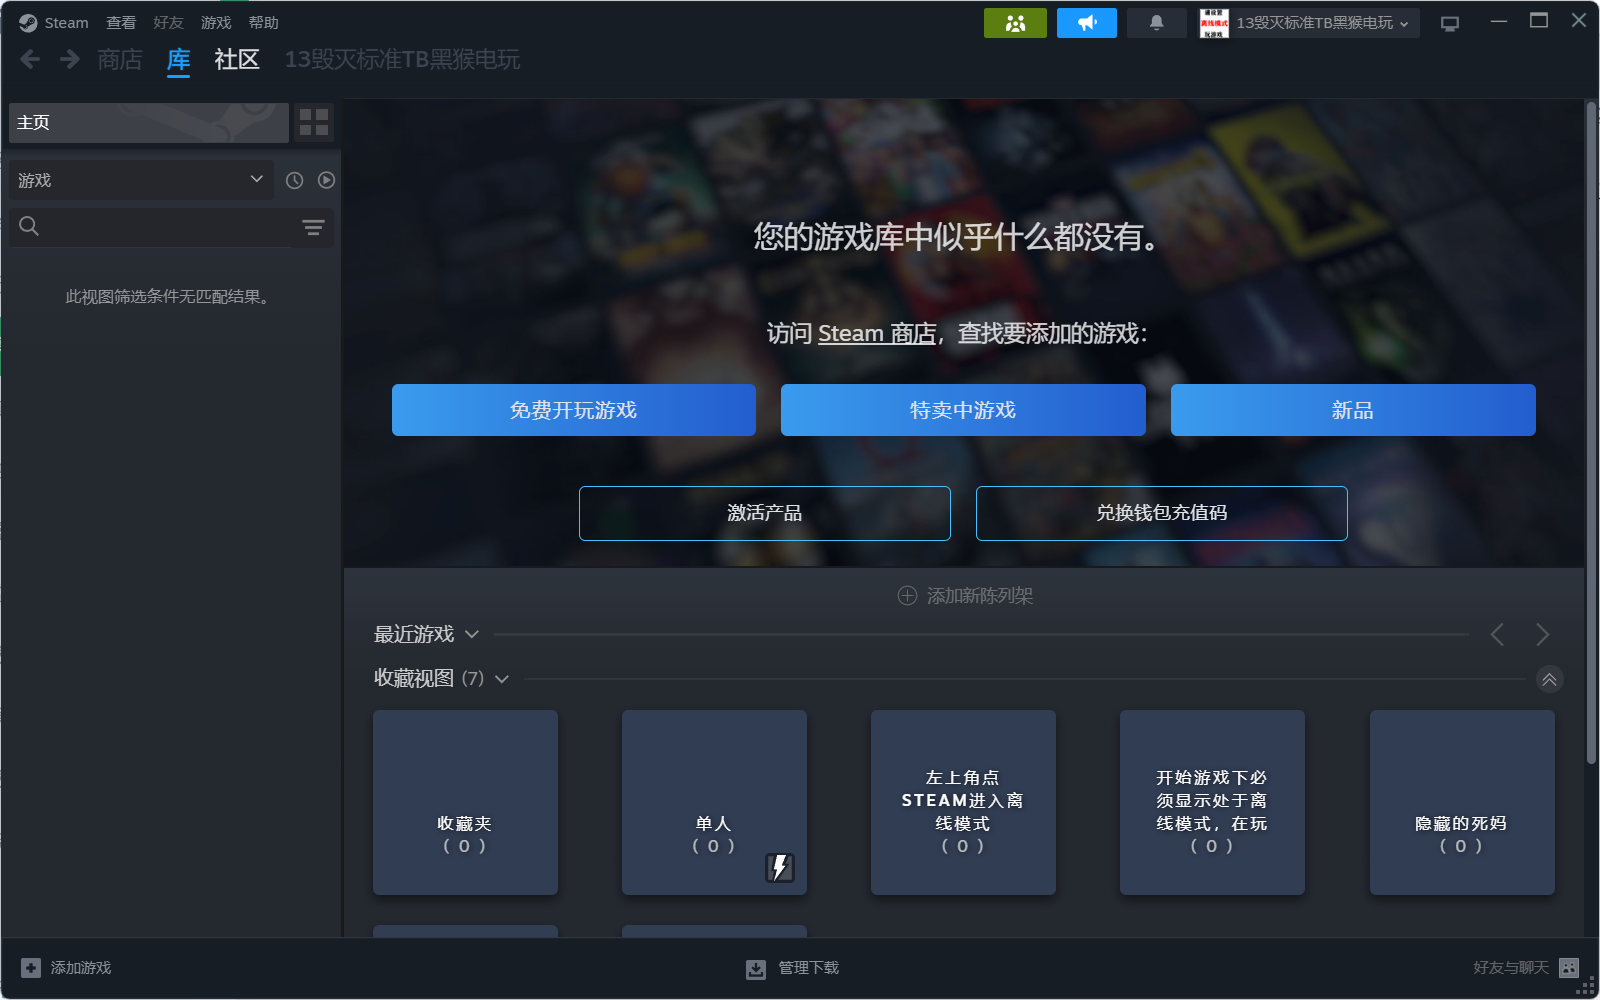This screenshot has width=1600, height=1000.
Task: Click the add game plus icon
Action: [x=31, y=968]
